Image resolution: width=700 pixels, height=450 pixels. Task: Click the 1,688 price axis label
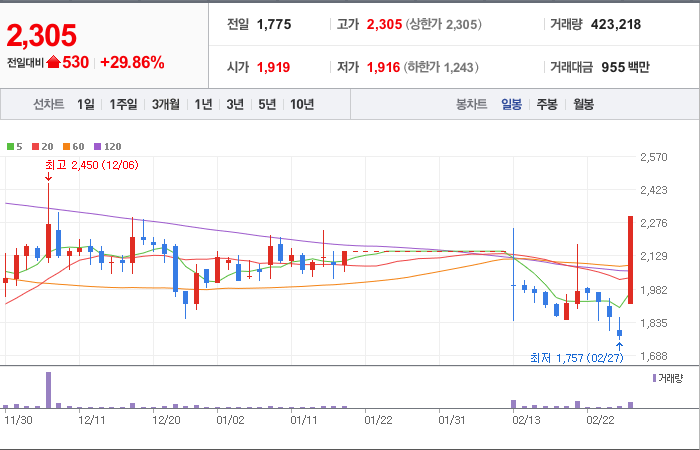(x=654, y=356)
